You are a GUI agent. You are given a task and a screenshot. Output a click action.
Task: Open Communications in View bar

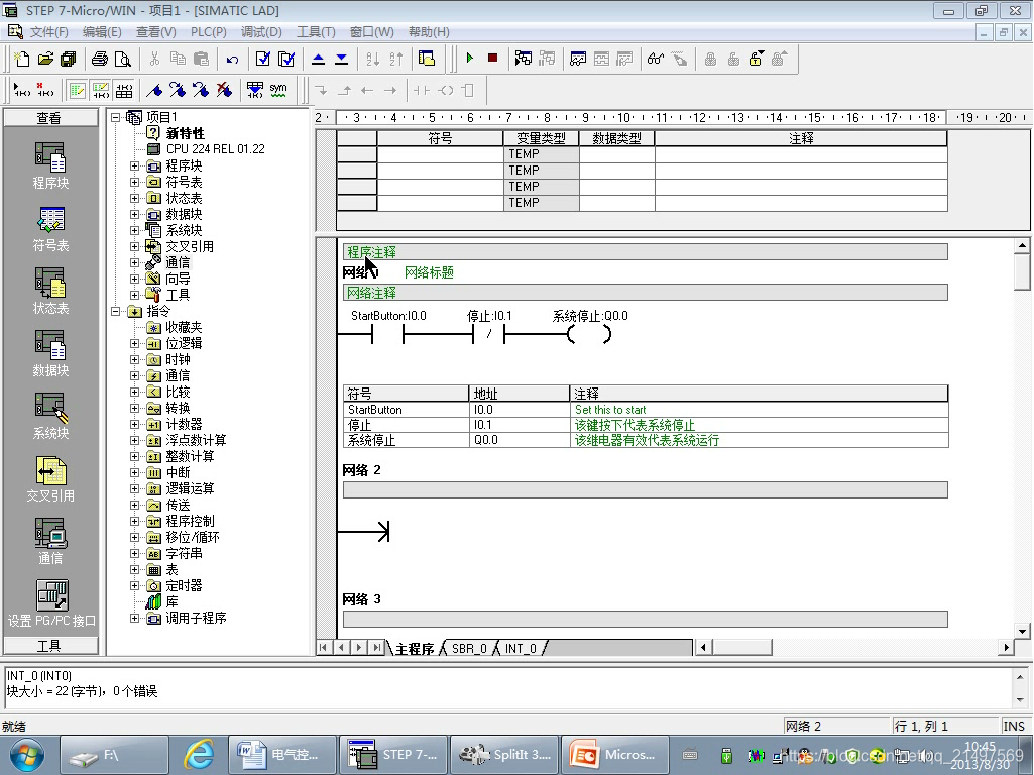coord(51,541)
